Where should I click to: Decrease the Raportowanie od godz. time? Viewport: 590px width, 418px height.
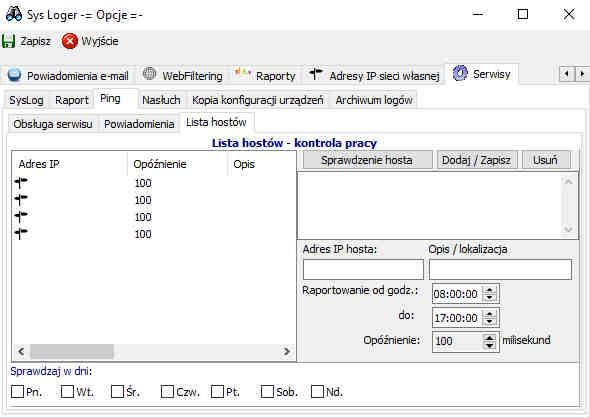coord(490,297)
